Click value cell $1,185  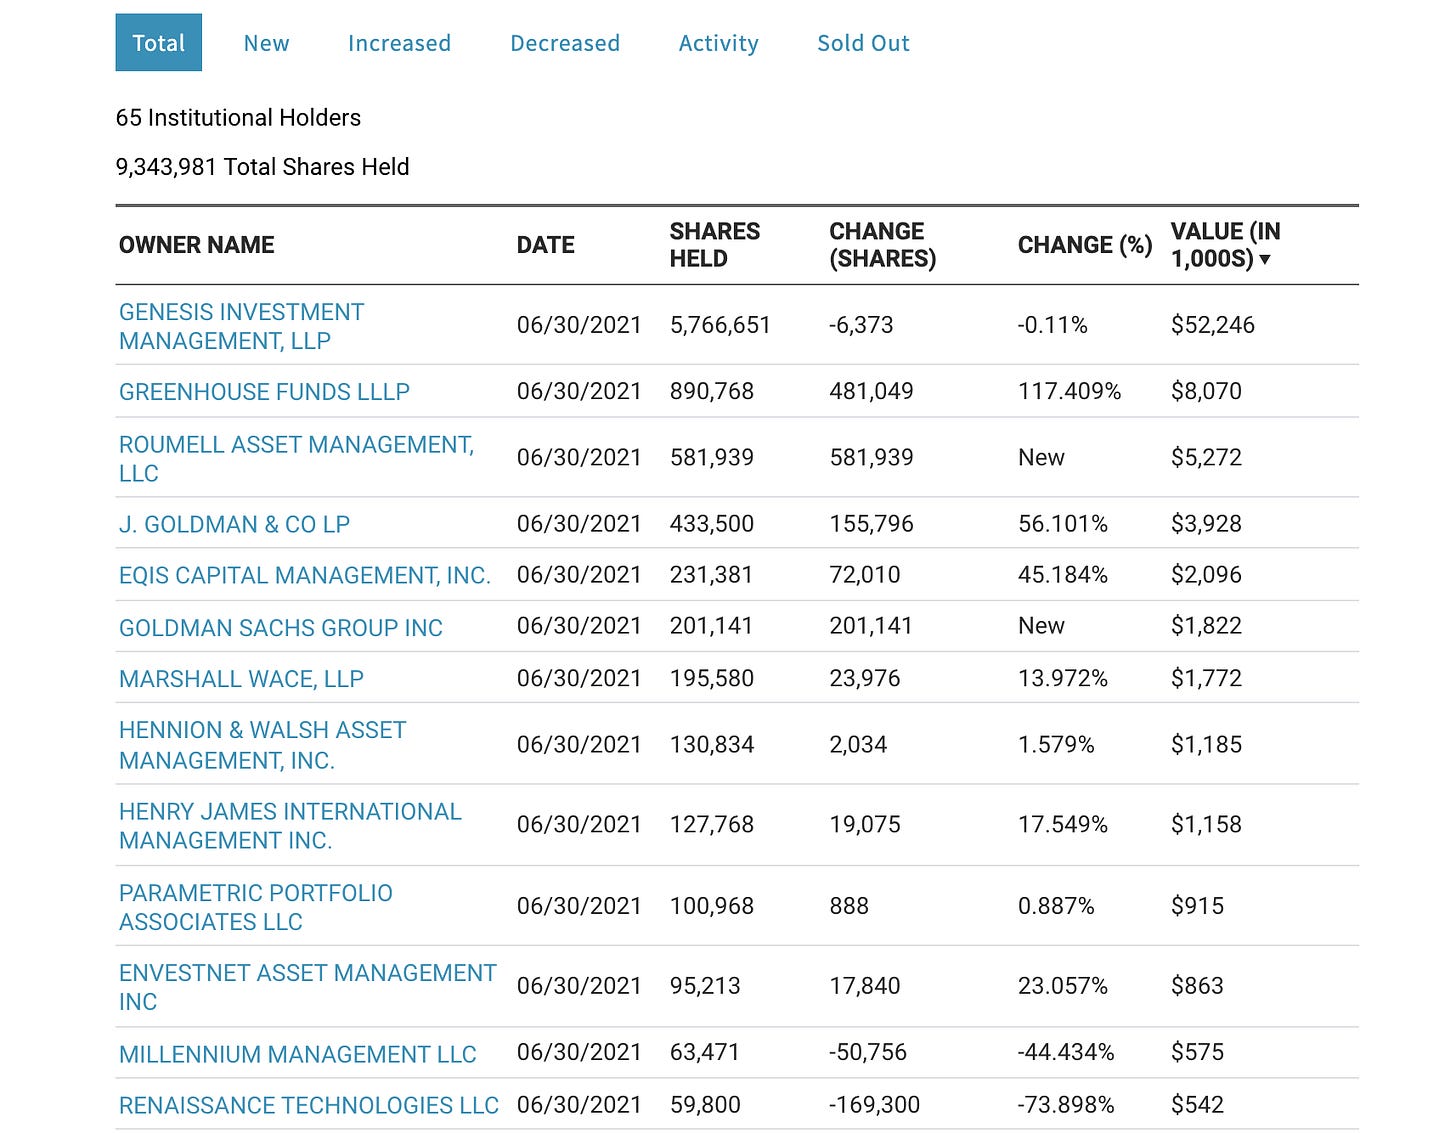tap(1206, 745)
